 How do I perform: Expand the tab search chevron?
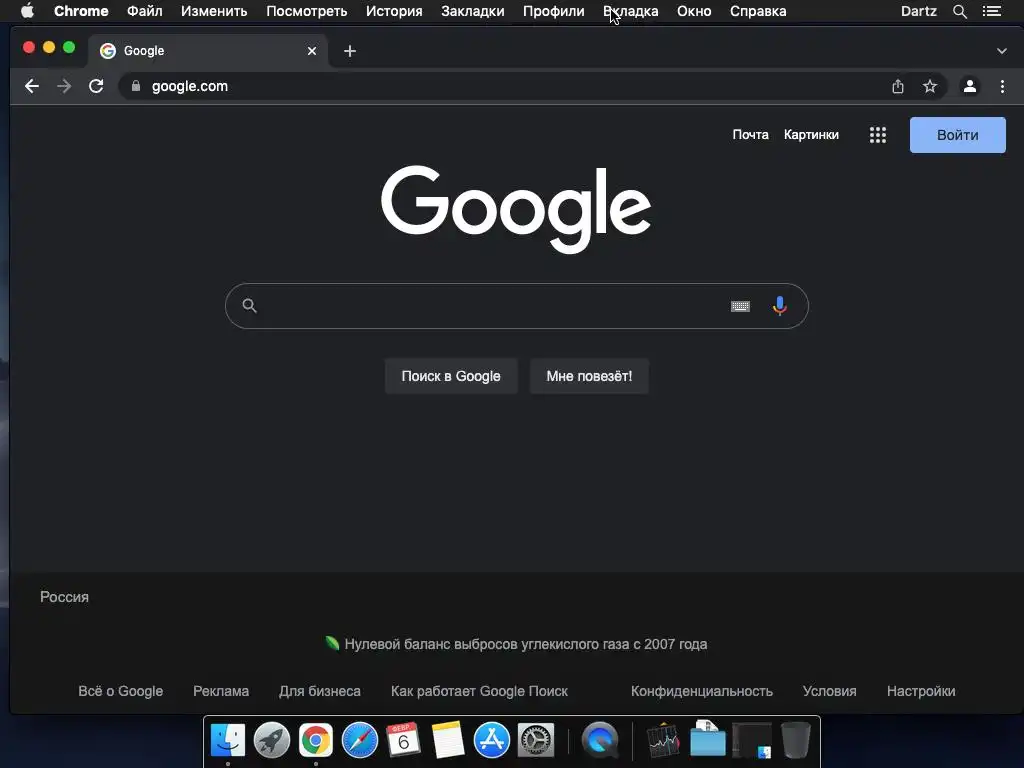(1002, 51)
